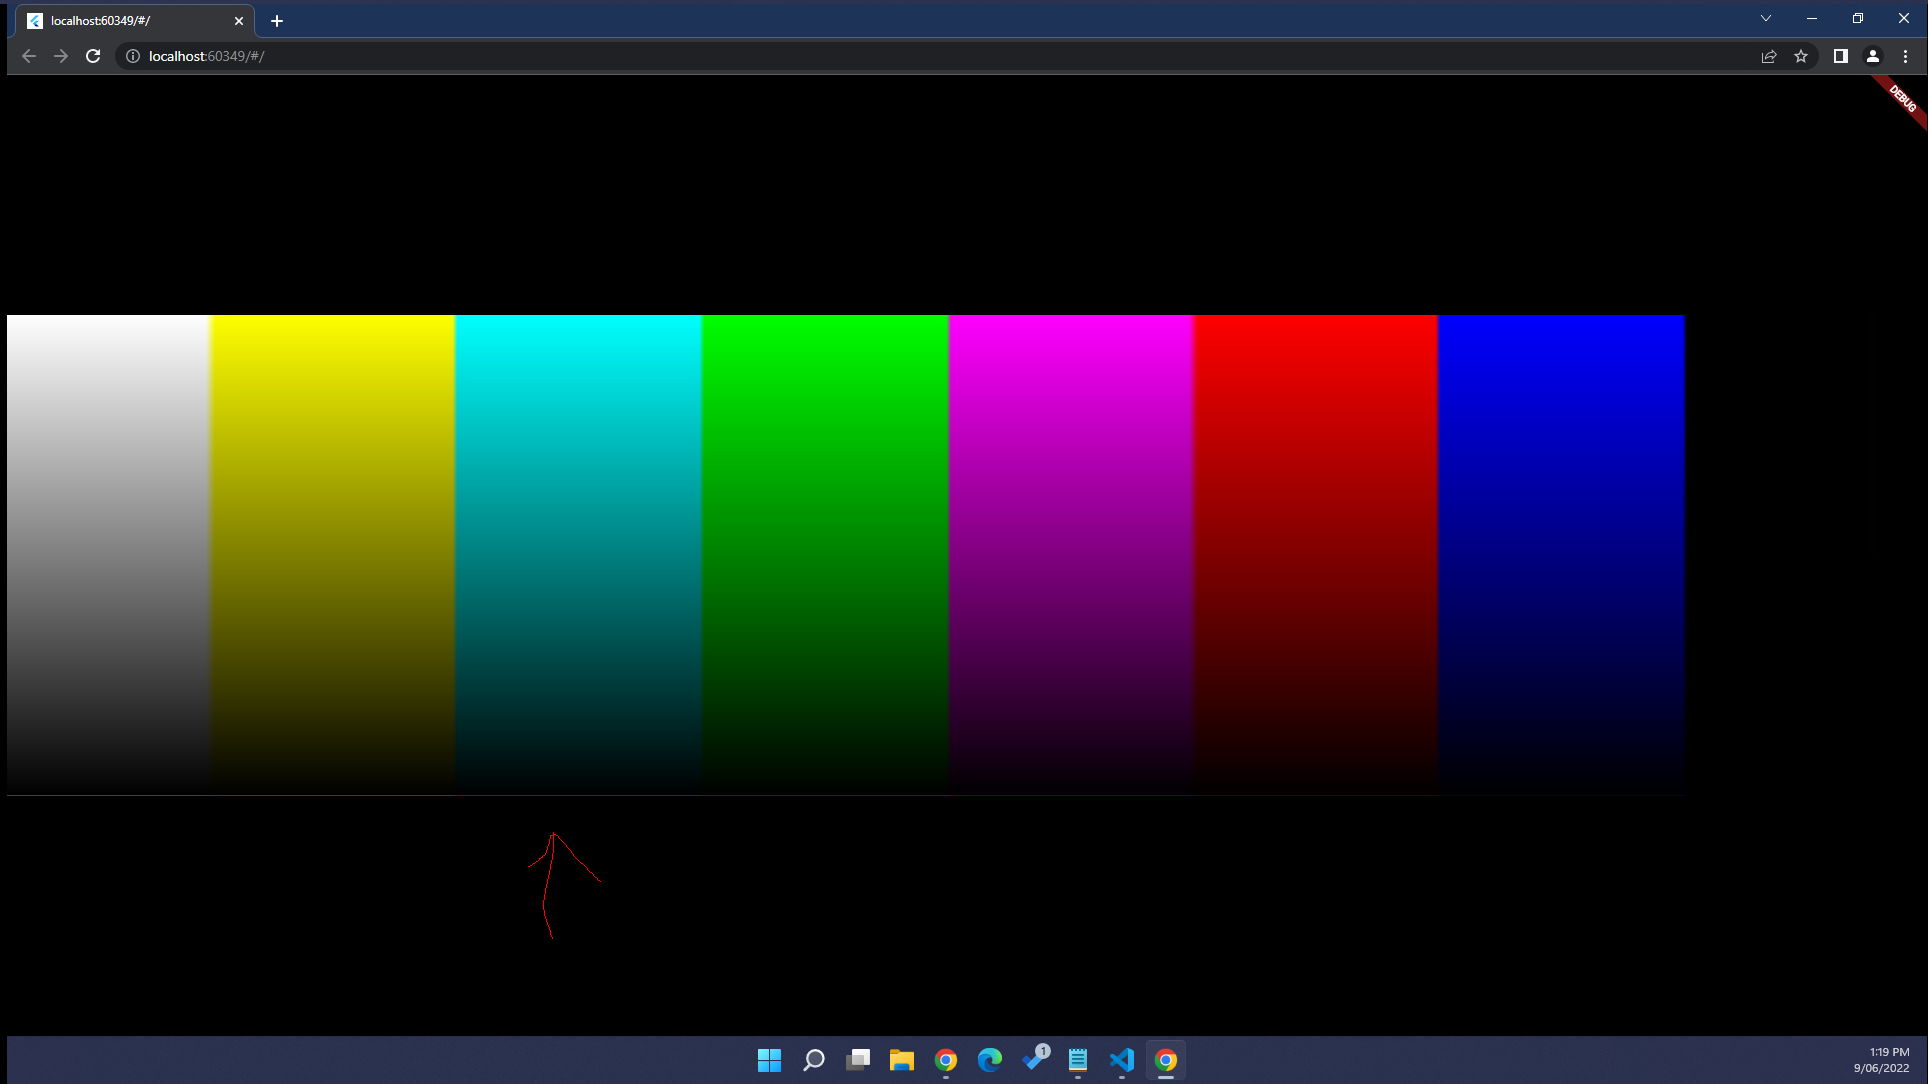This screenshot has width=1928, height=1084.
Task: Reload the localhost page
Action: [92, 56]
